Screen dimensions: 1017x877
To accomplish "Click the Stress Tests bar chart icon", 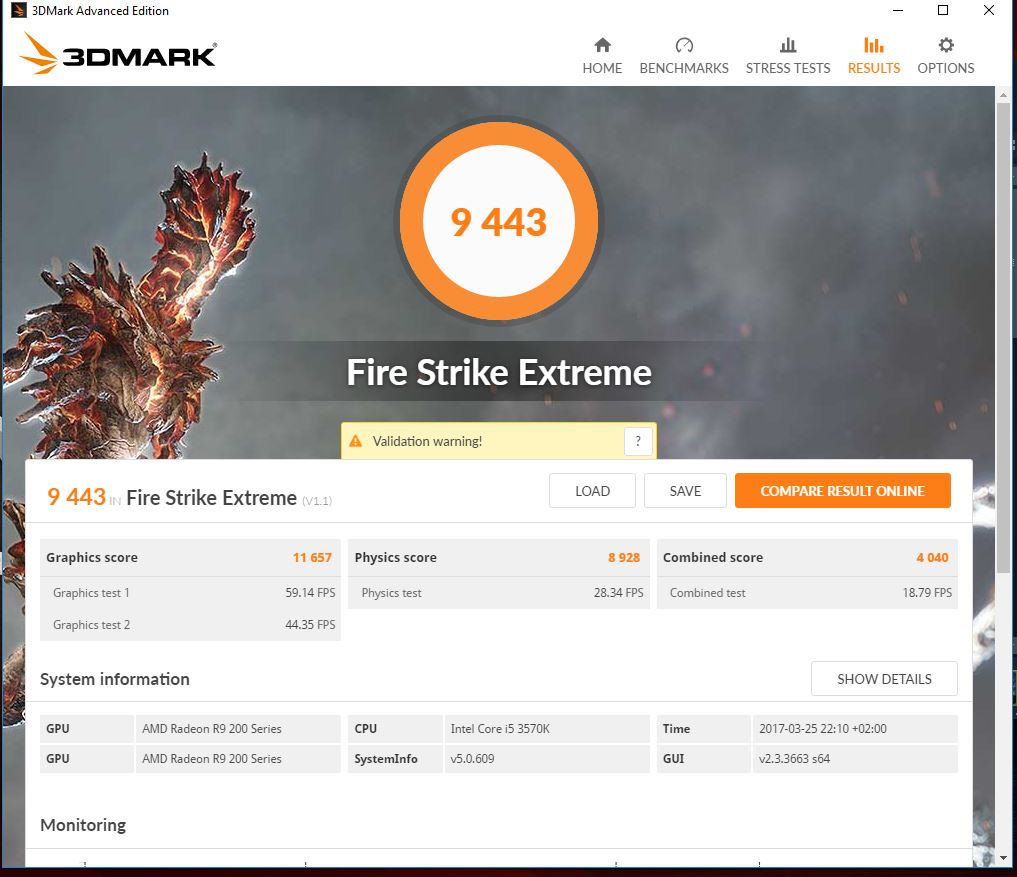I will pyautogui.click(x=787, y=45).
